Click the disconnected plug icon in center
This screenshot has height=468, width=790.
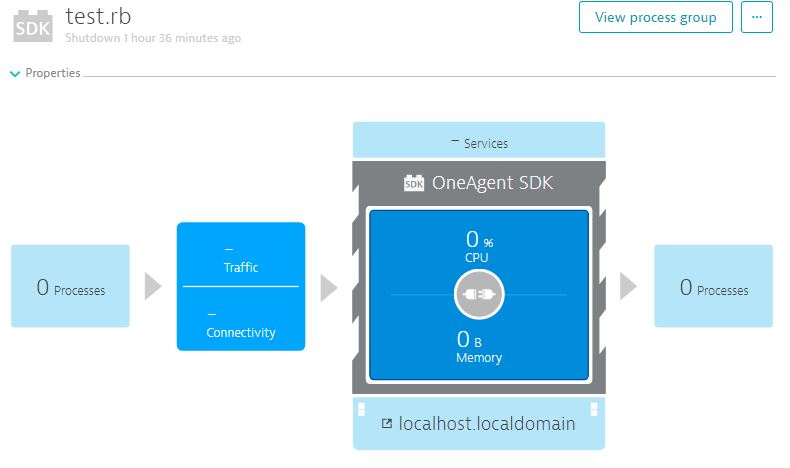point(479,295)
